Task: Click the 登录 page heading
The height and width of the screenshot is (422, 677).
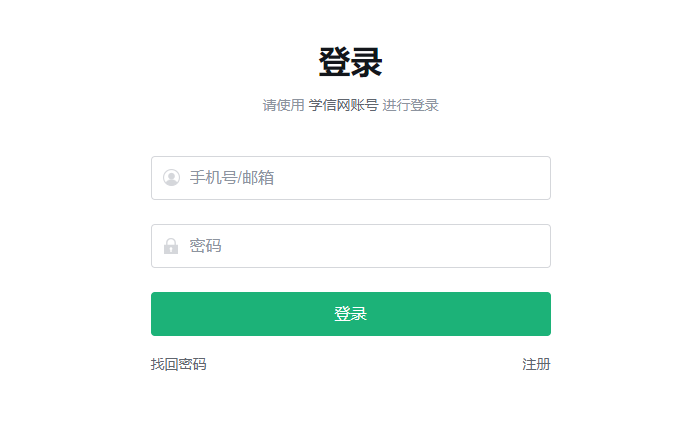Action: 350,62
